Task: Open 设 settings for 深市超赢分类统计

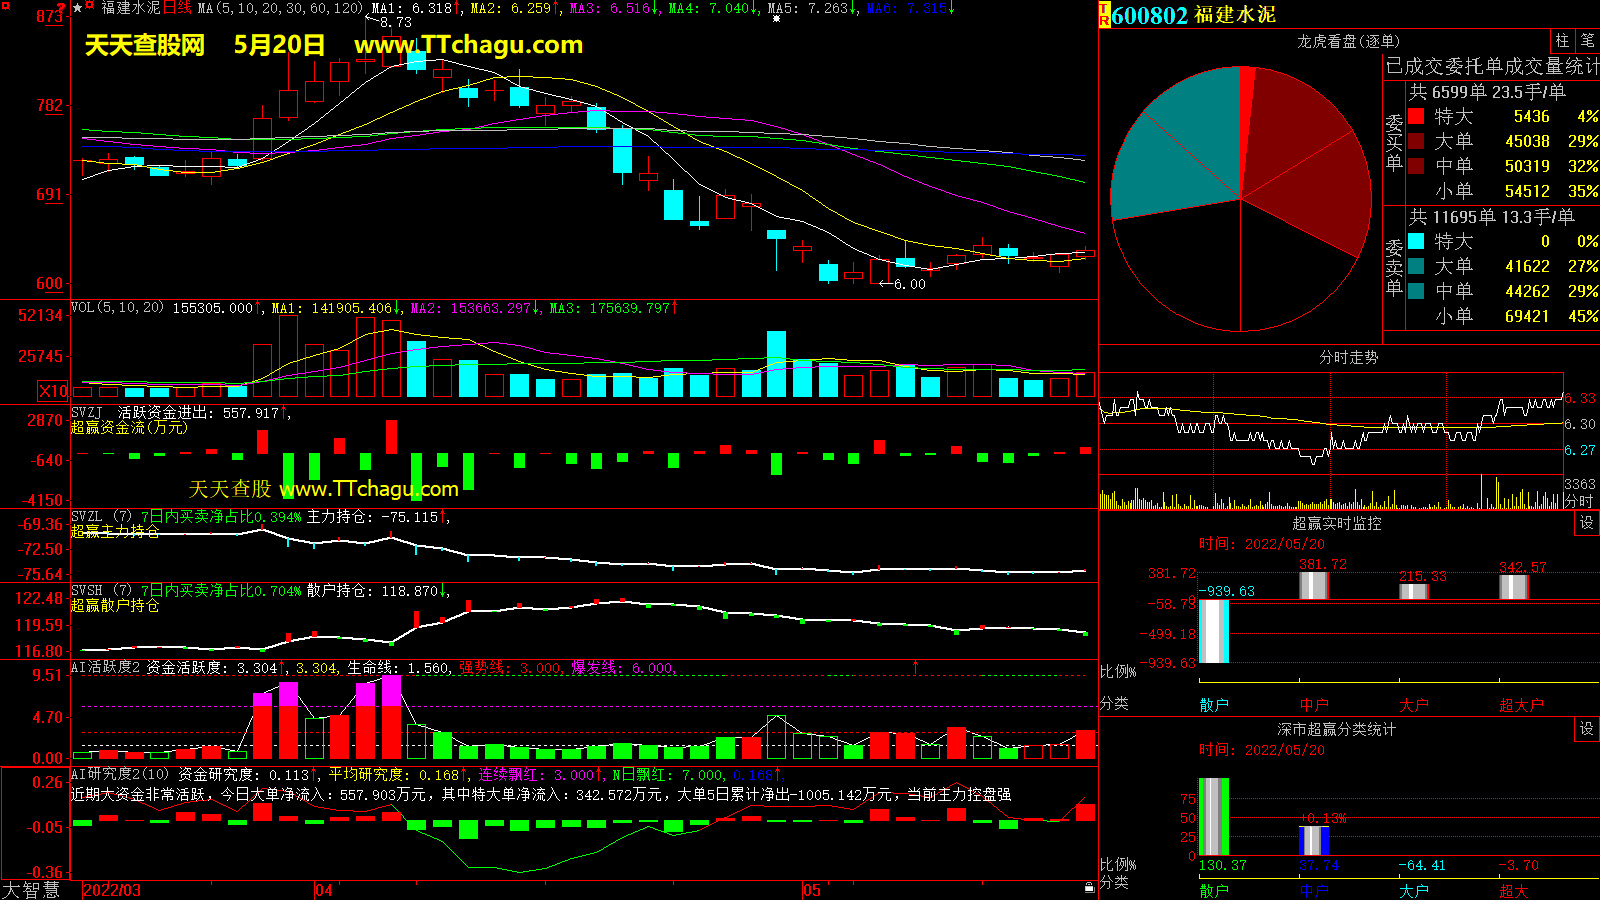Action: [1587, 729]
